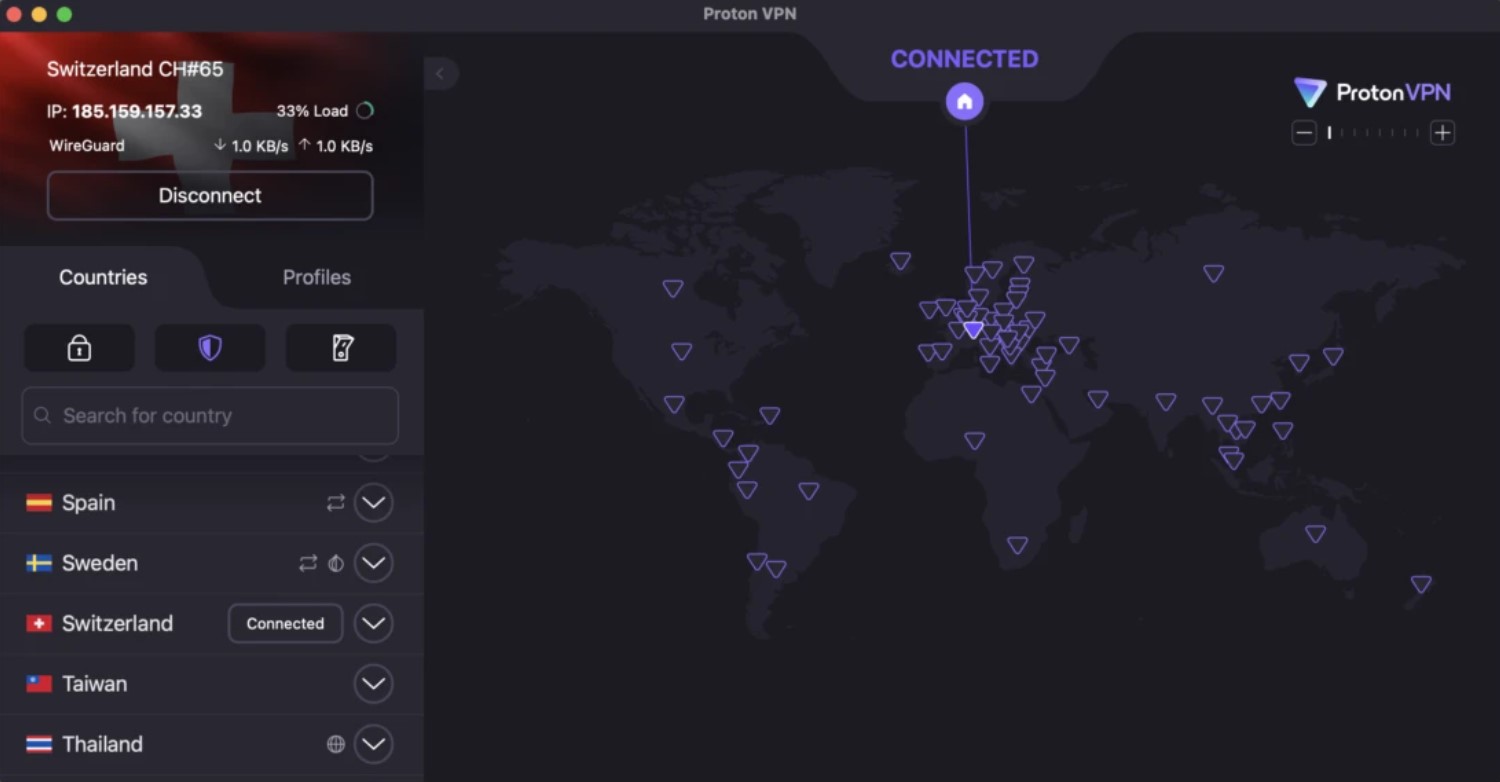This screenshot has height=782, width=1500.
Task: Click the Tor onion icon for Sweden
Action: (x=336, y=563)
